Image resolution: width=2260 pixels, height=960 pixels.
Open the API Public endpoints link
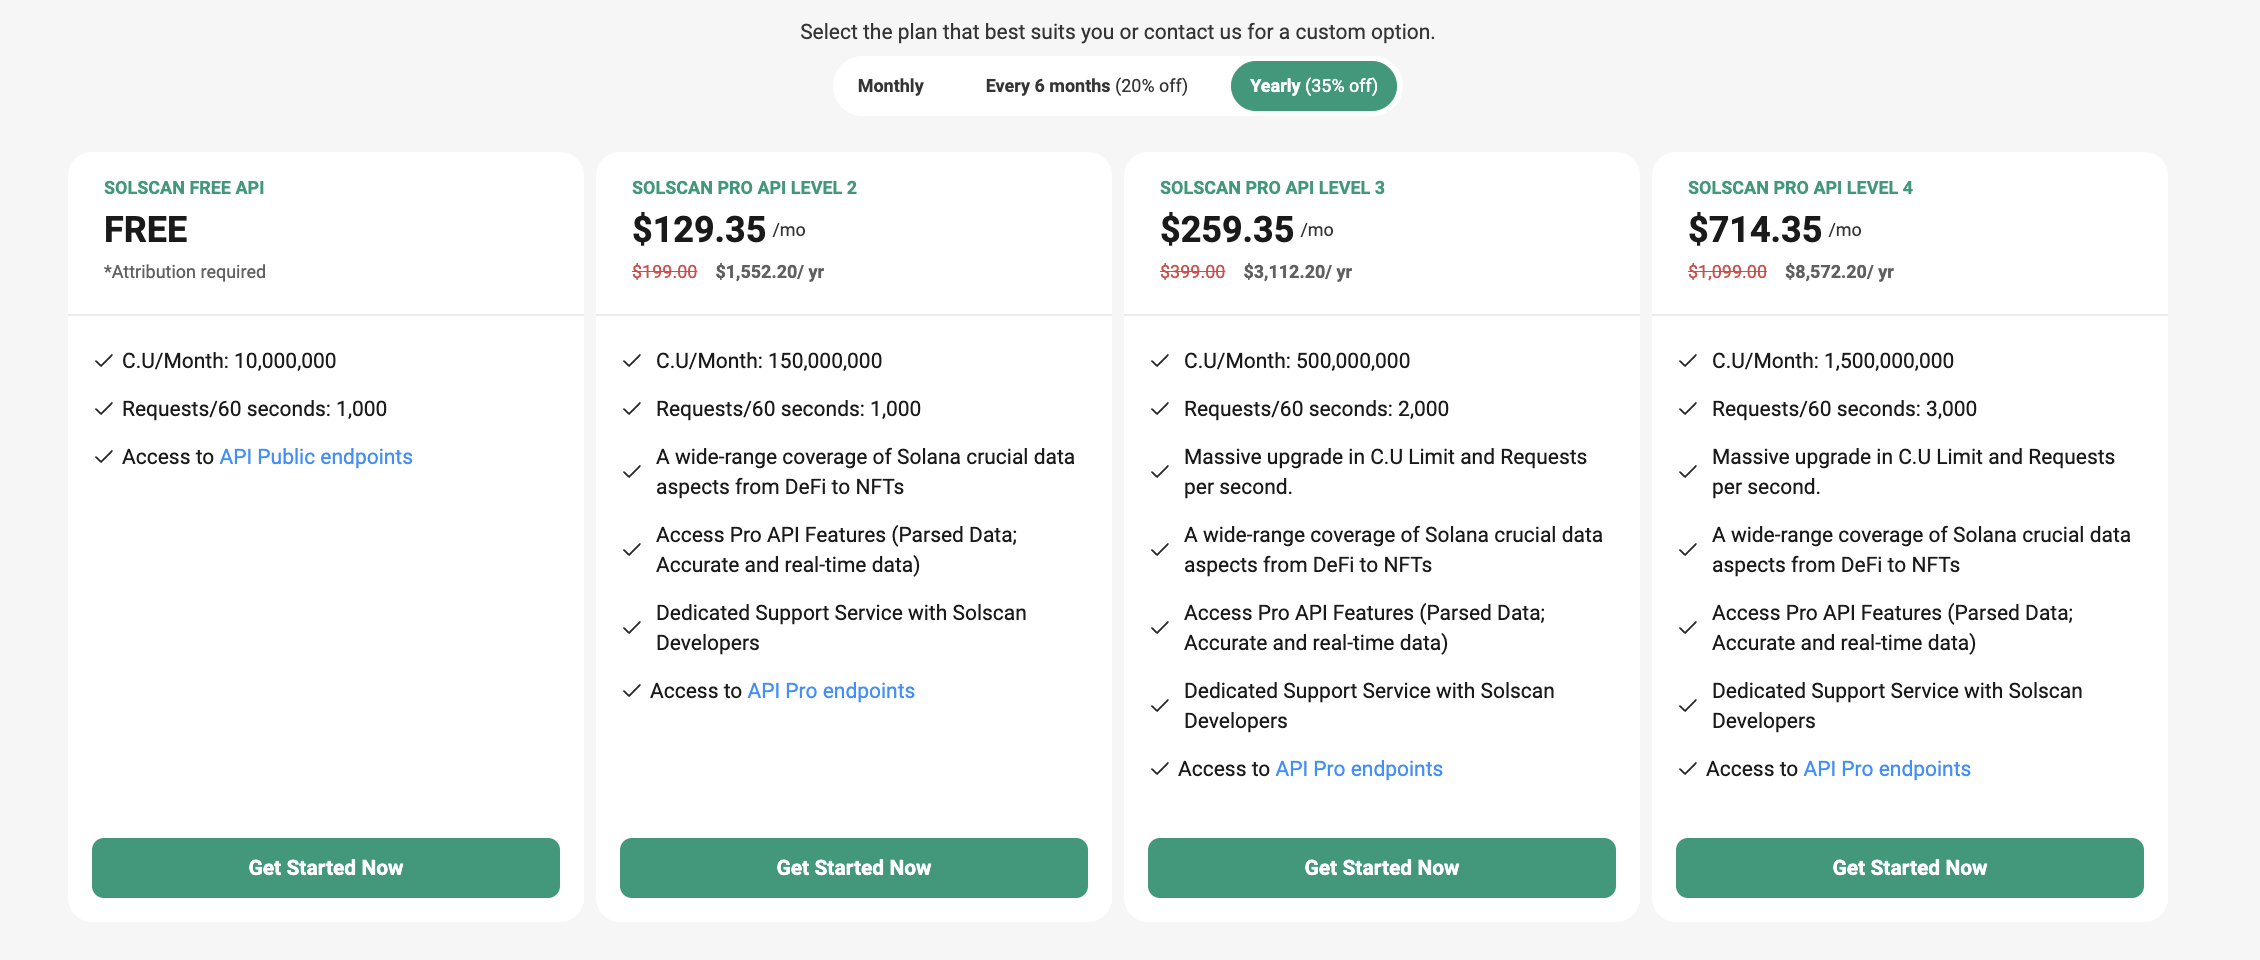[x=316, y=457]
